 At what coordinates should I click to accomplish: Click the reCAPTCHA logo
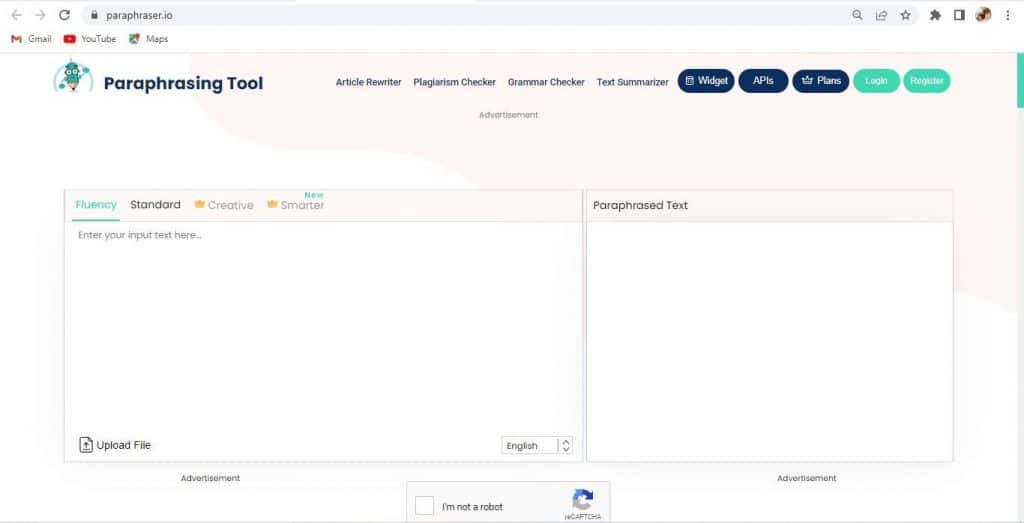[x=583, y=500]
